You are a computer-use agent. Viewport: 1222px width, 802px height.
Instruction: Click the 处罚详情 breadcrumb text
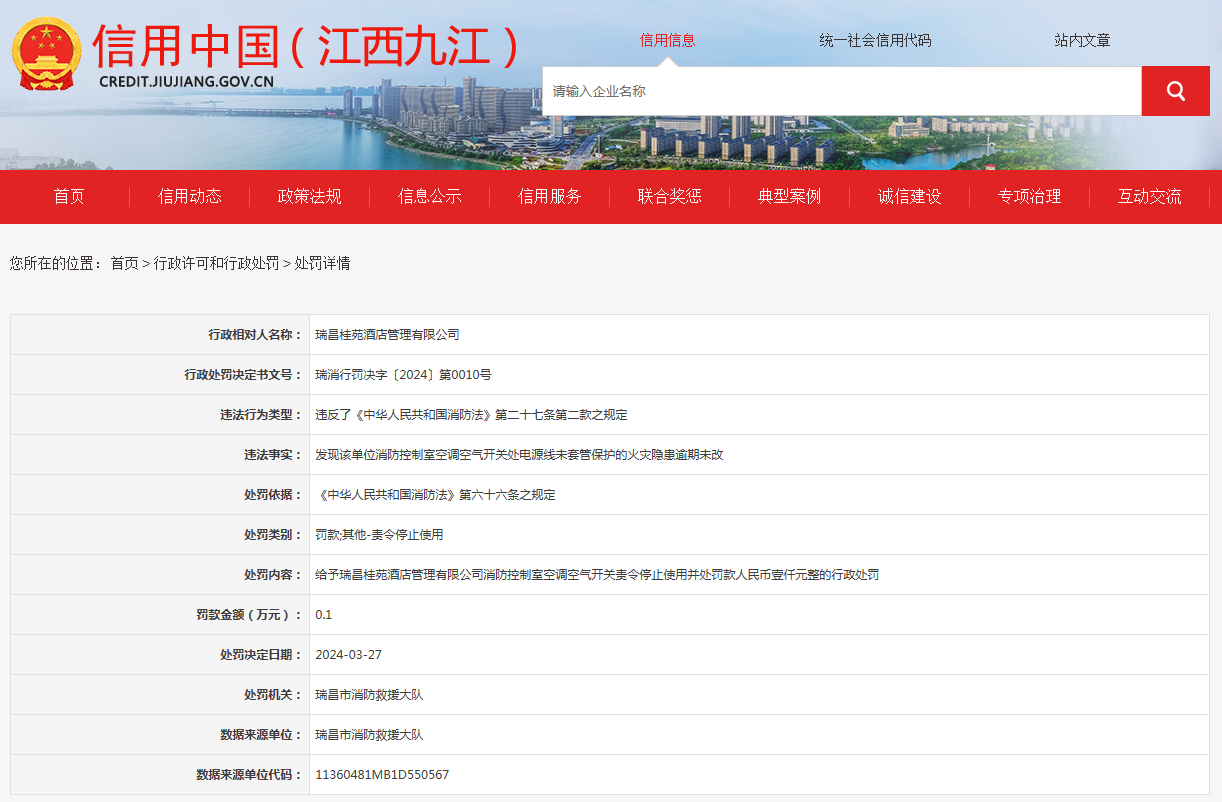(x=322, y=263)
